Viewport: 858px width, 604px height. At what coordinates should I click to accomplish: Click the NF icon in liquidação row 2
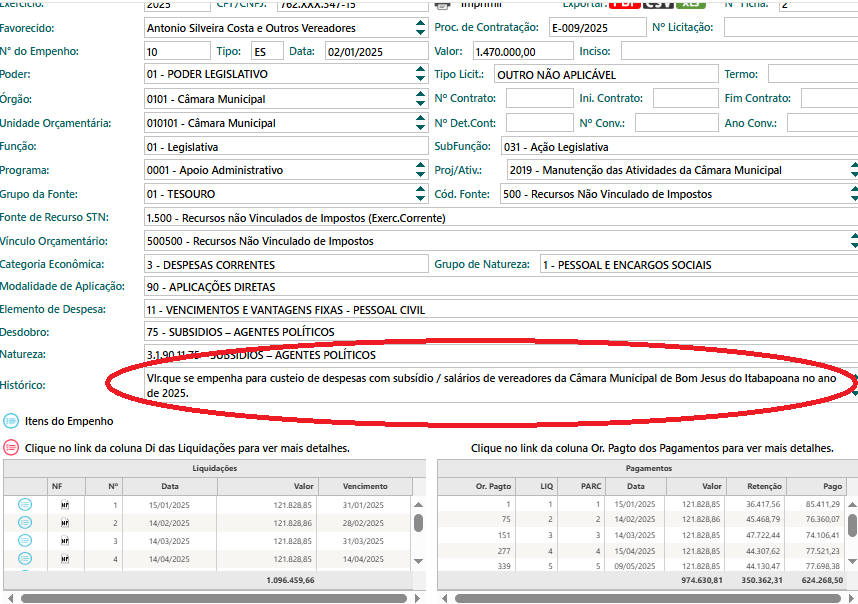point(65,523)
